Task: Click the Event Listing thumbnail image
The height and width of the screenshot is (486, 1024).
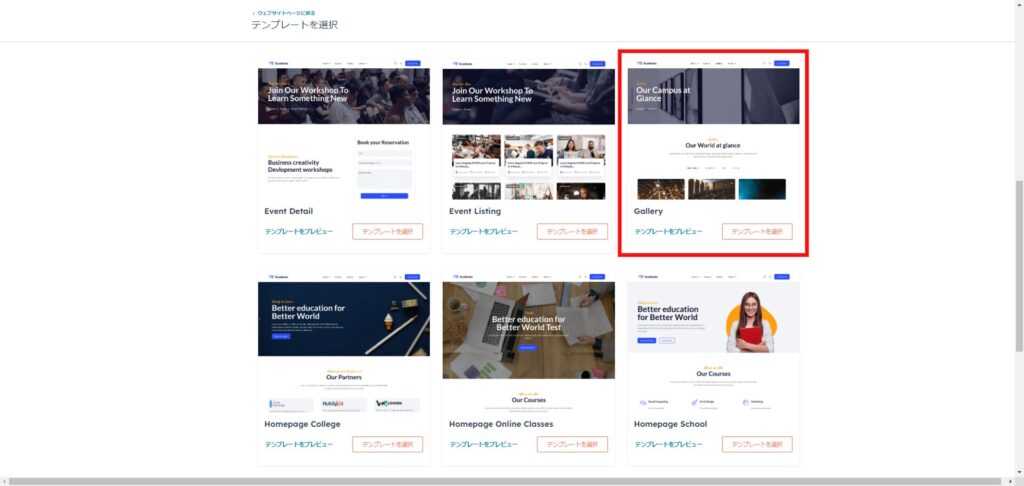Action: click(x=528, y=128)
